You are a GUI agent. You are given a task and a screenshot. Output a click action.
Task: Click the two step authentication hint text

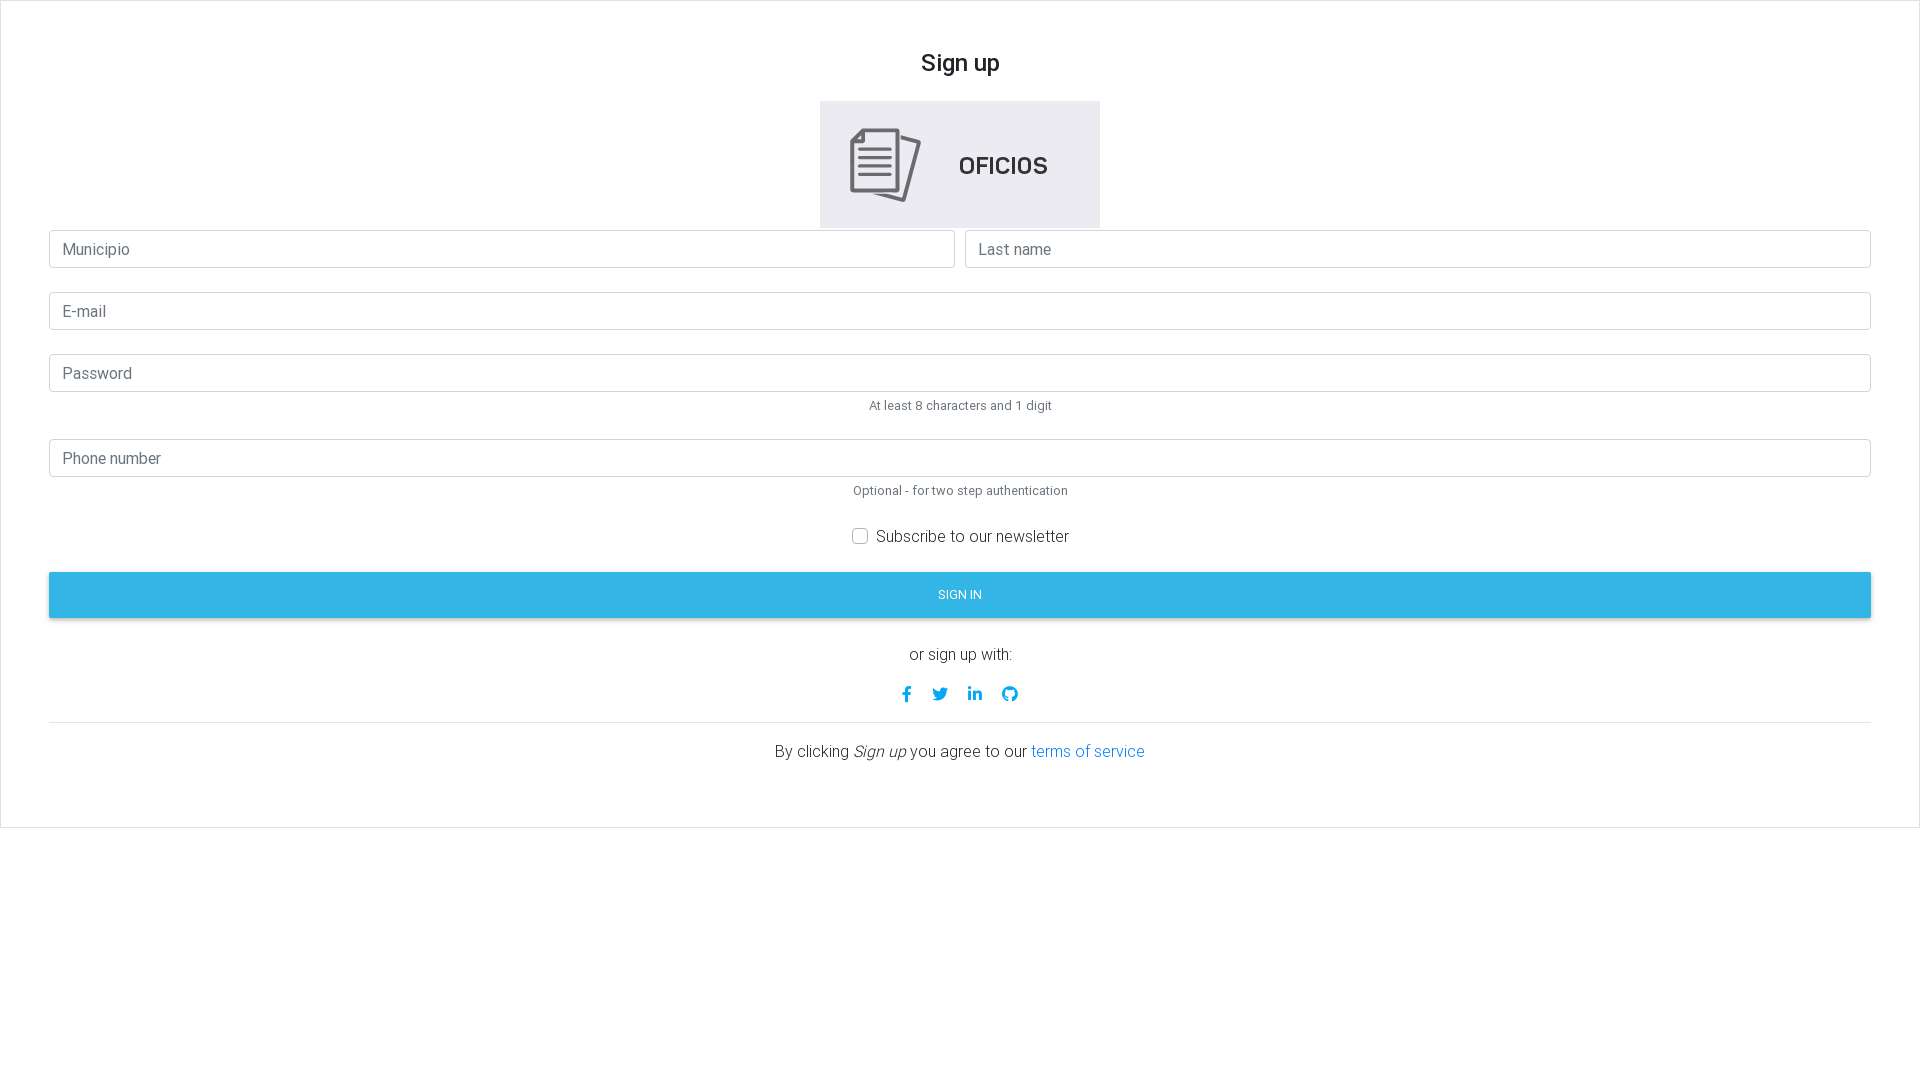(960, 491)
